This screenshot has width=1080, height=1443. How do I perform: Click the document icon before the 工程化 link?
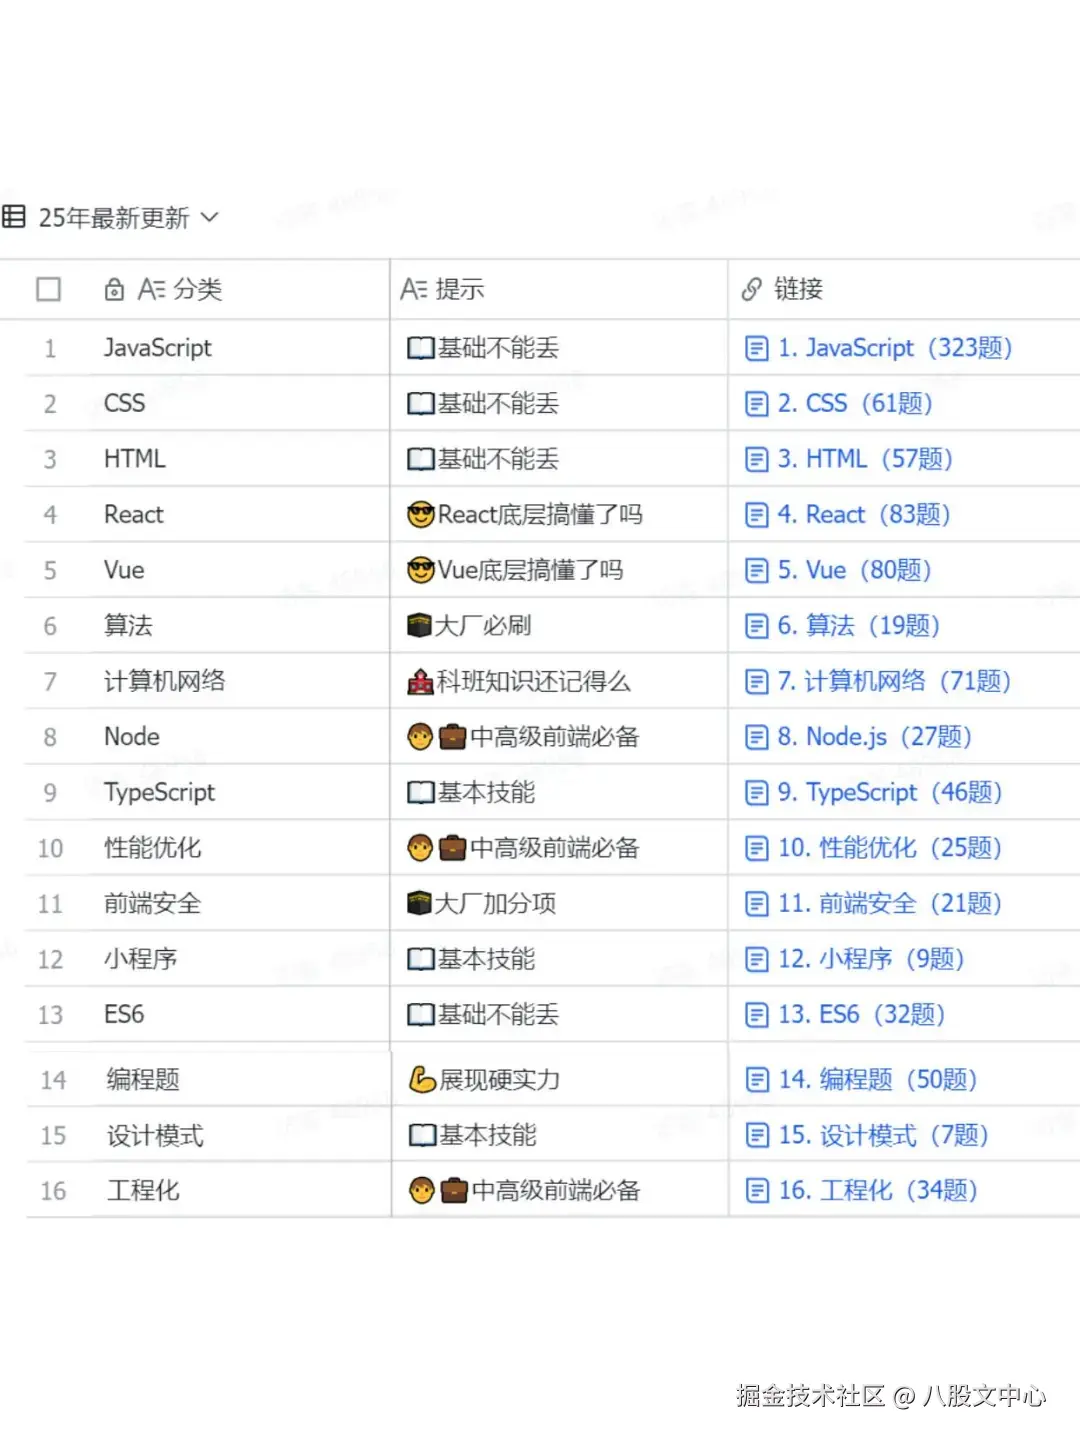tap(757, 1190)
